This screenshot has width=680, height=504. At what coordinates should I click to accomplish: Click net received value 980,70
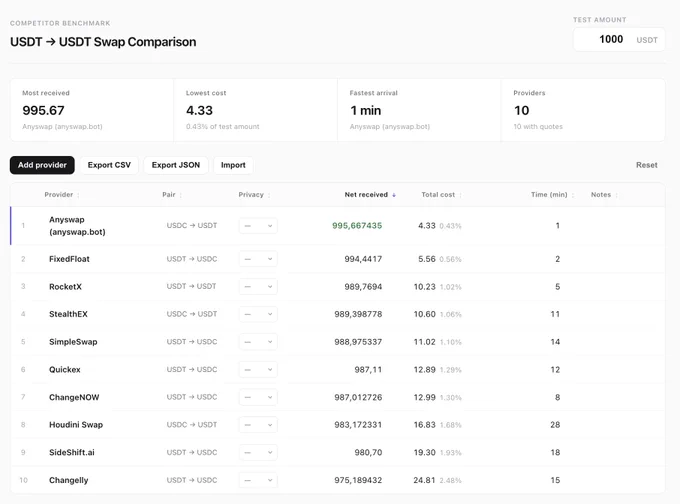coord(368,453)
